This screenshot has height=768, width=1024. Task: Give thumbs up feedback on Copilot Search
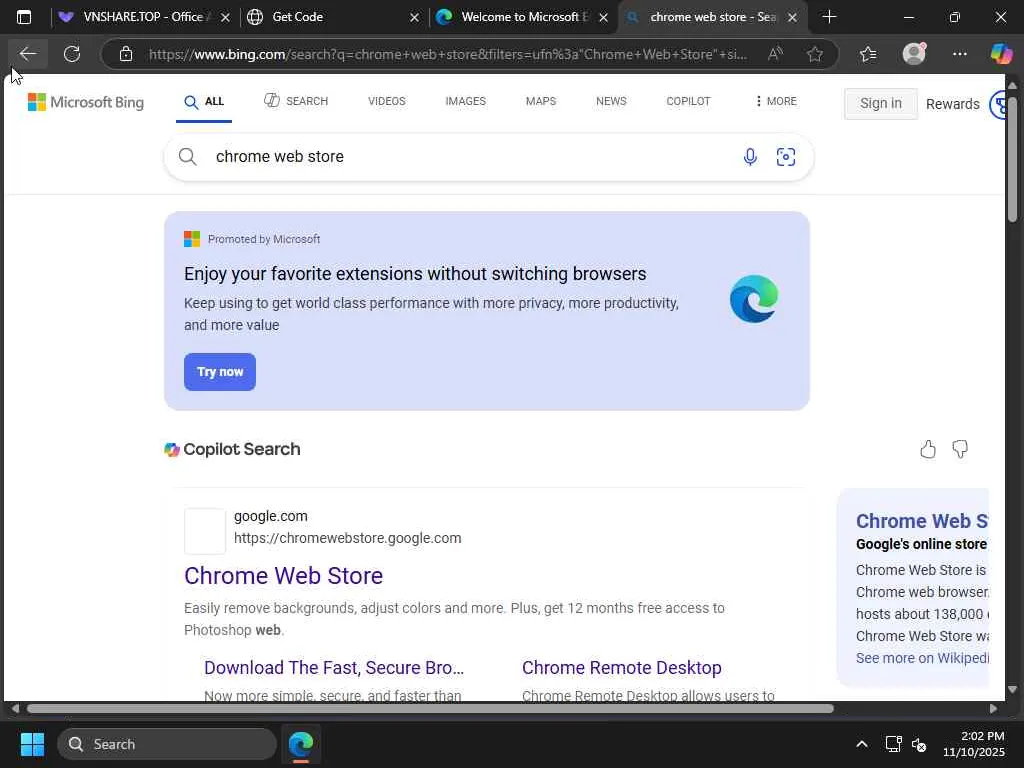[x=927, y=449]
